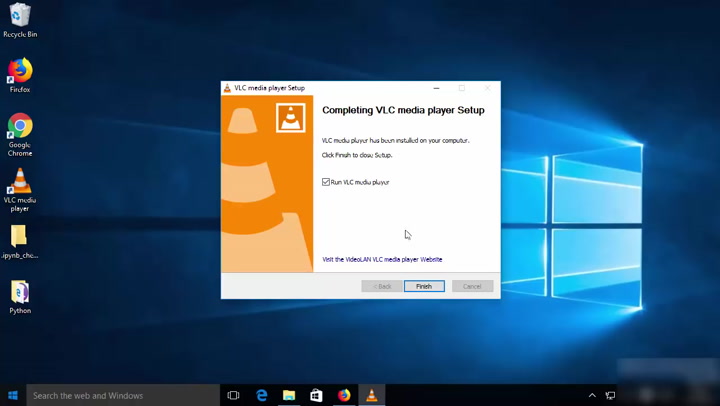Screen dimensions: 720x406
Task: Open the VideoLAN VLC media player website link
Action: pyautogui.click(x=382, y=259)
